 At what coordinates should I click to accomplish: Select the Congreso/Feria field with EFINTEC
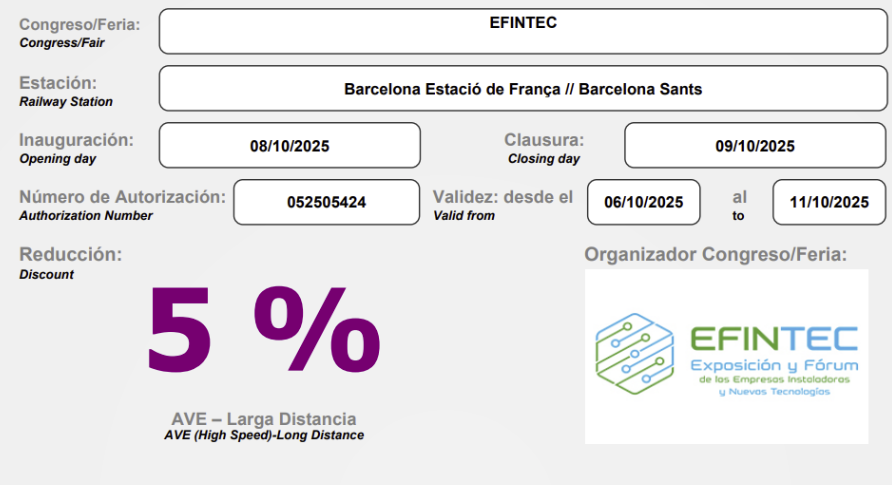(523, 31)
